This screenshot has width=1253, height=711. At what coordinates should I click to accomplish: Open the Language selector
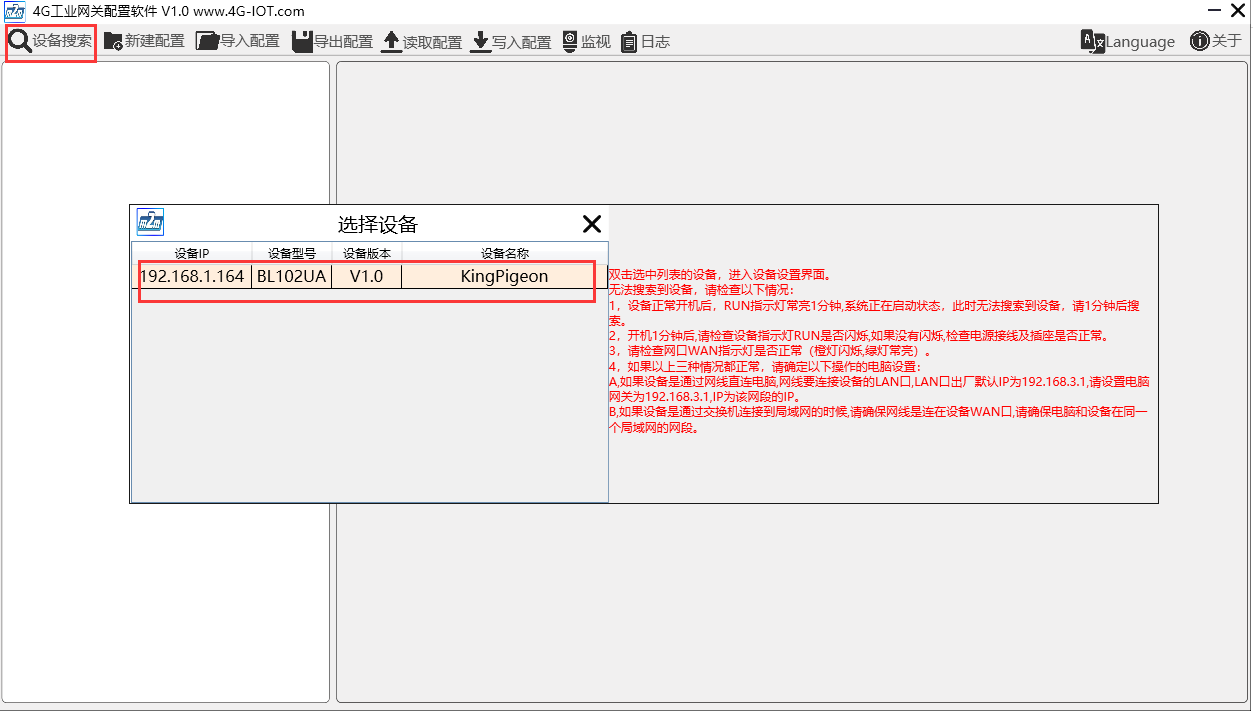click(x=1128, y=41)
